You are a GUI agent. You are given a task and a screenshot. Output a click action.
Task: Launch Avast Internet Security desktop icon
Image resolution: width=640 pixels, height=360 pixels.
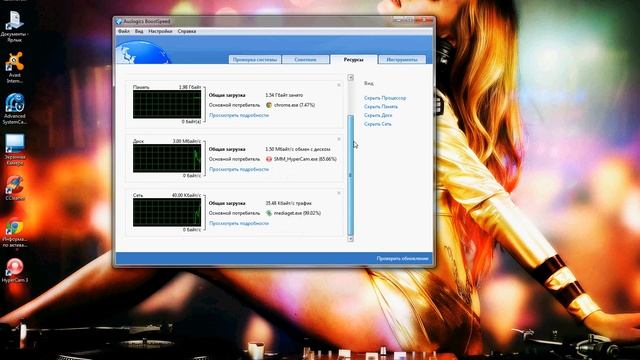coord(14,67)
